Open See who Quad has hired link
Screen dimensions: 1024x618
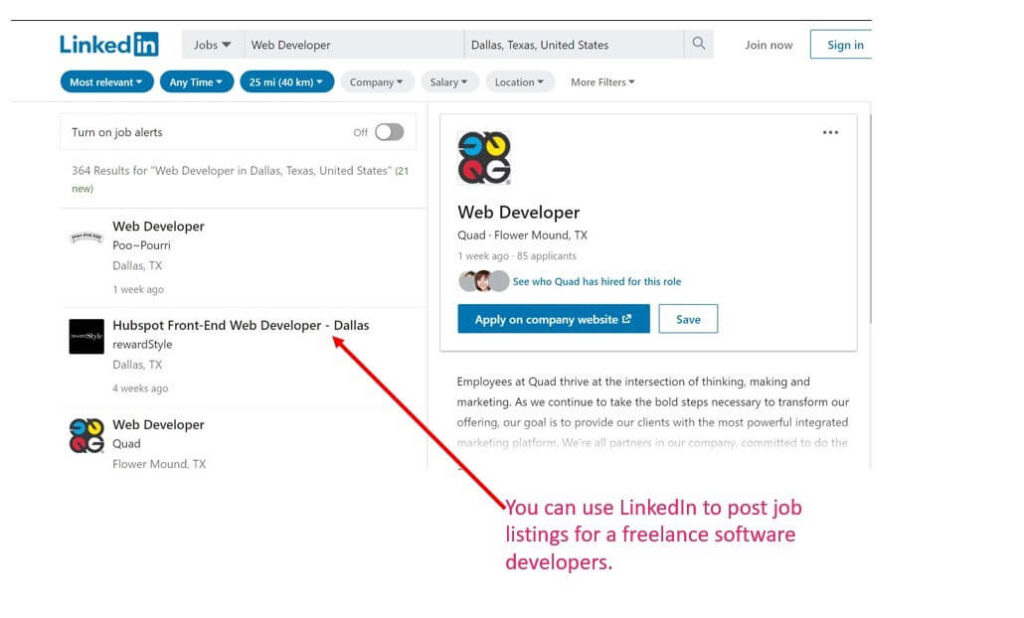(597, 282)
